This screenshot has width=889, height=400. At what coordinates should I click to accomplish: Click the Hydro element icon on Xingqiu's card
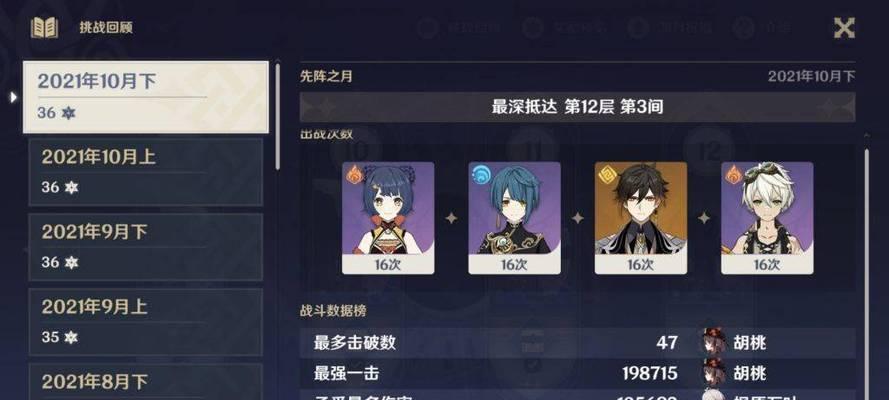click(x=481, y=175)
